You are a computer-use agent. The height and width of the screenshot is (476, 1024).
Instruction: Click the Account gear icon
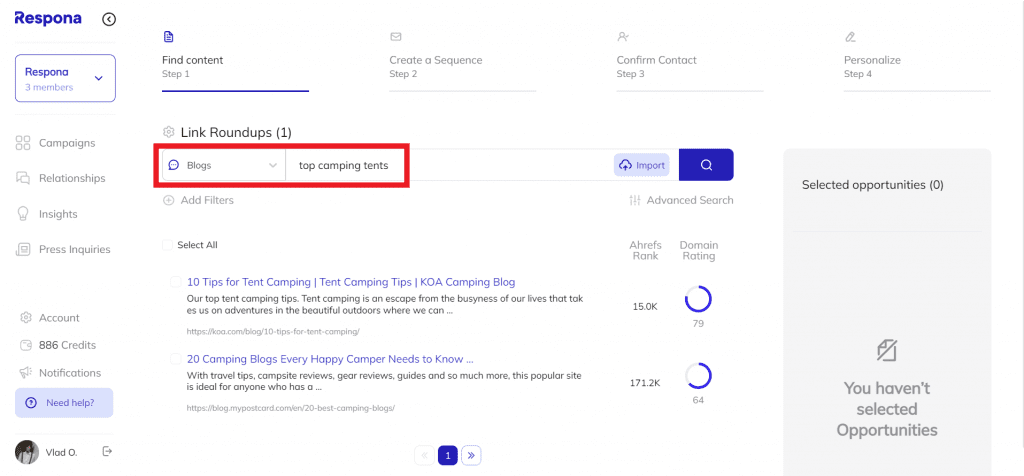[26, 318]
